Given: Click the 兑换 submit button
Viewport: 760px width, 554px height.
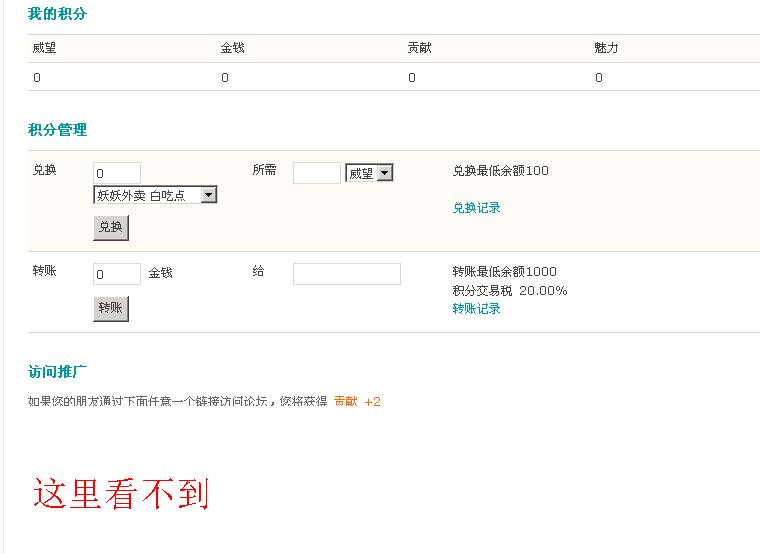Looking at the screenshot, I should coord(111,228).
